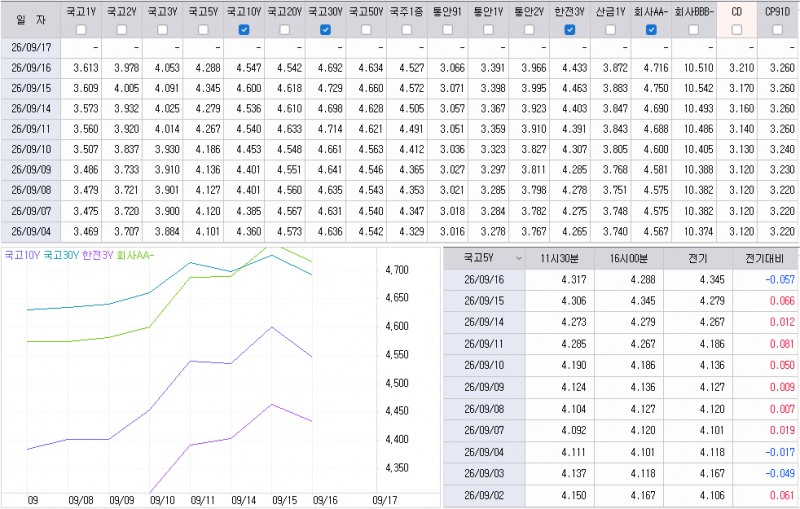Click the 3.978 yield cell
Image resolution: width=800 pixels, height=509 pixels.
(127, 68)
